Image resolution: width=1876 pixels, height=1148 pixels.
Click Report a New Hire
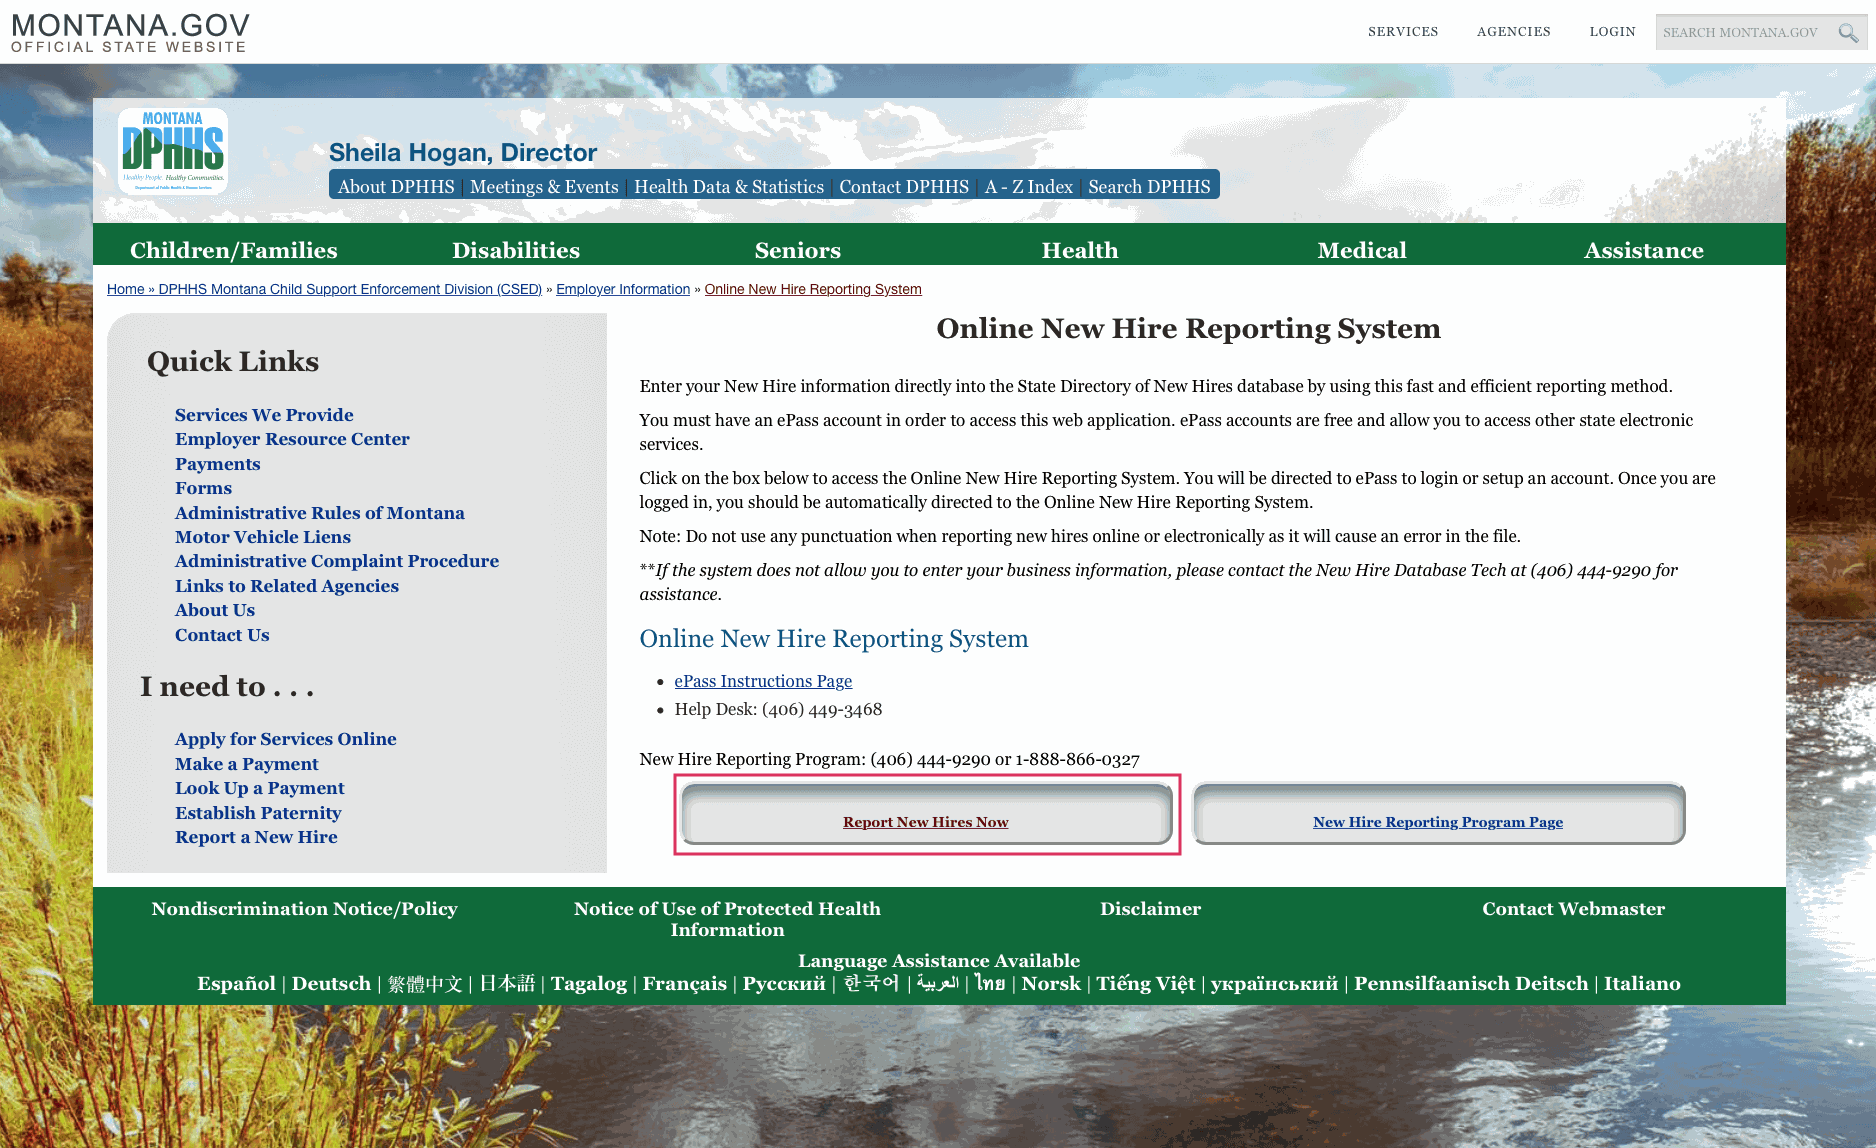[256, 837]
